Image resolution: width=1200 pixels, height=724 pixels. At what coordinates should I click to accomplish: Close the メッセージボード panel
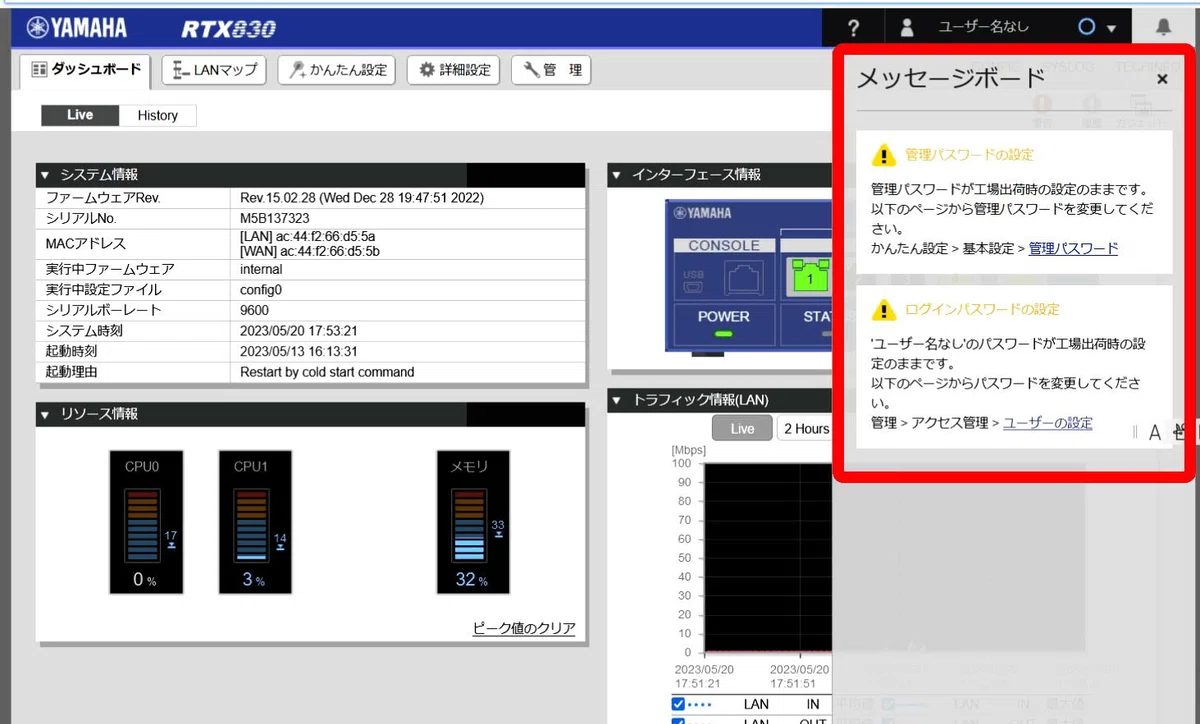[1162, 79]
